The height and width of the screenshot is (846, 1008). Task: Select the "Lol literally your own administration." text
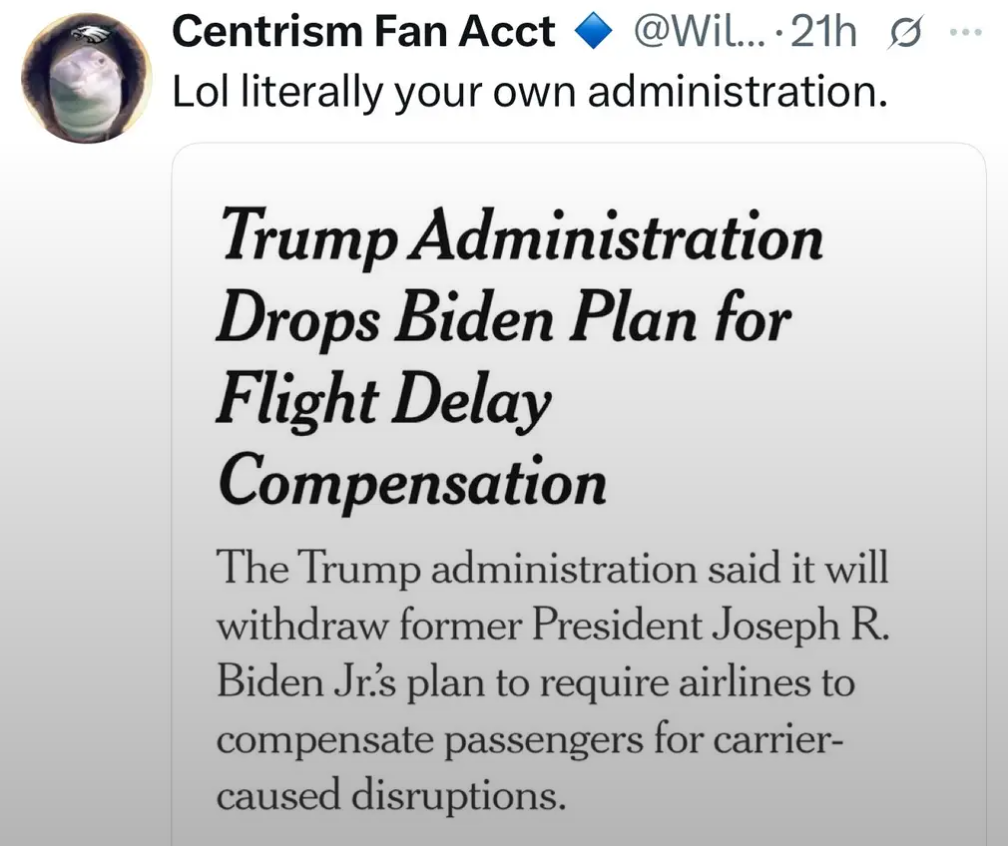[530, 92]
